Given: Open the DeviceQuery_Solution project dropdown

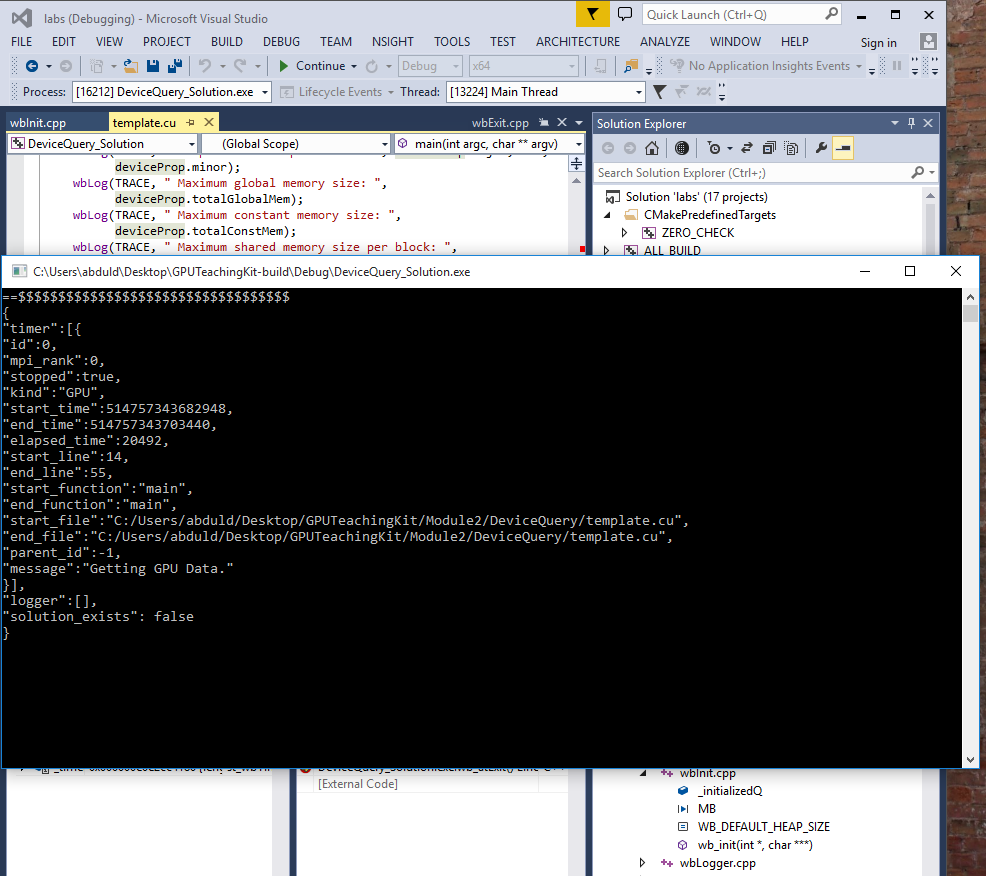Looking at the screenshot, I should click(191, 144).
